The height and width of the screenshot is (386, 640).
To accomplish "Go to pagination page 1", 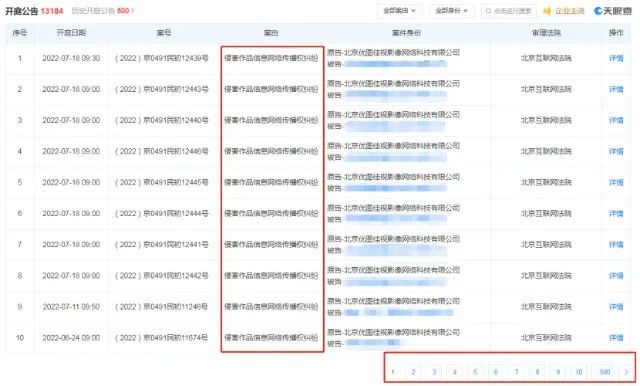I will [393, 372].
